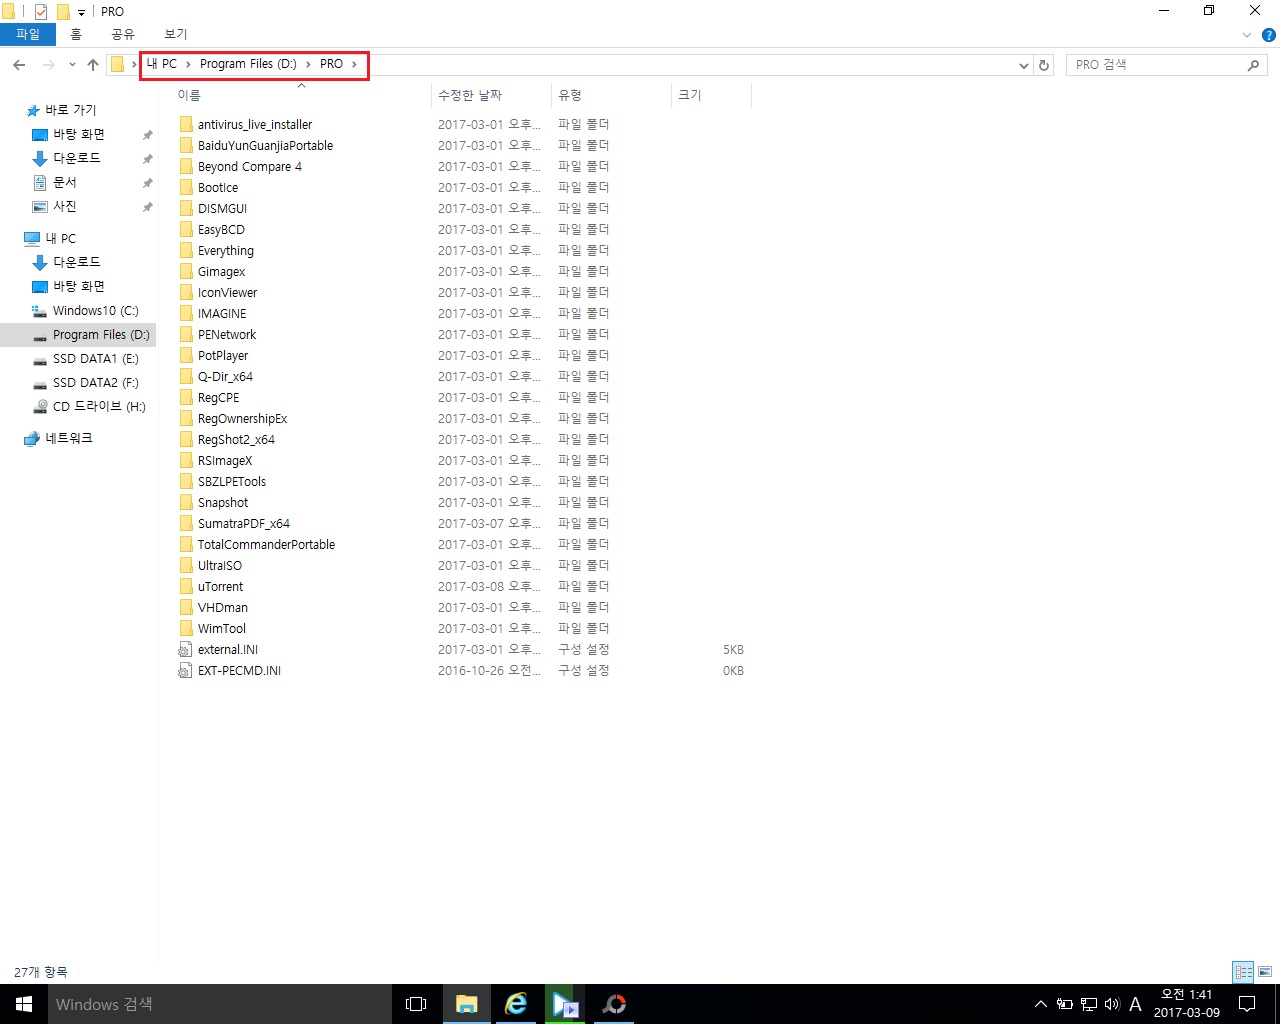Click Program Files (D:) in the breadcrumb
The height and width of the screenshot is (1024, 1280).
[248, 64]
